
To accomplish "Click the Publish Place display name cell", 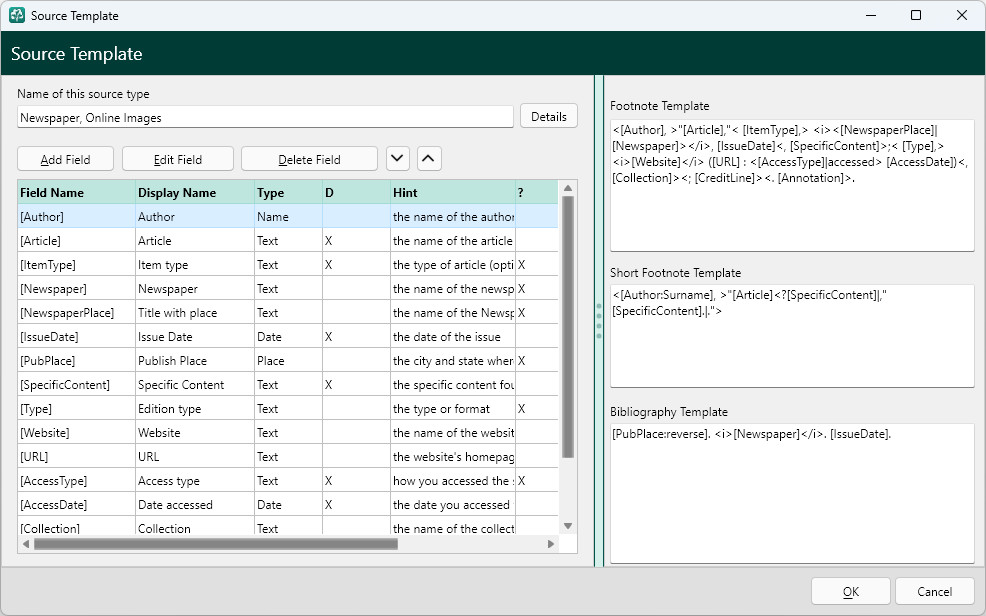I will (195, 361).
